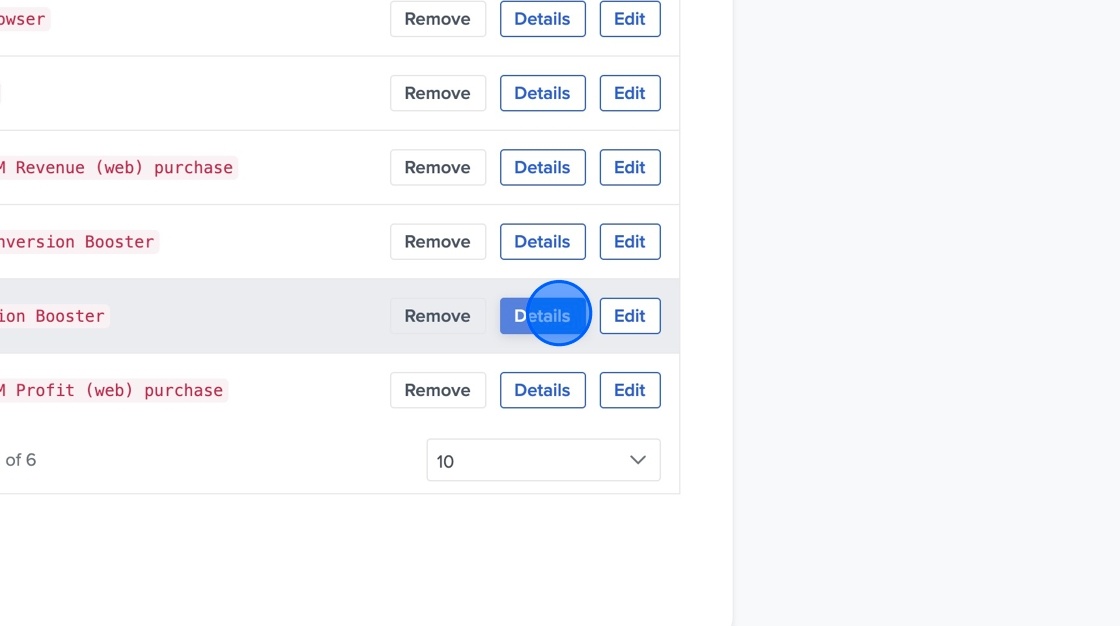
Task: Open Details on the highlighted row
Action: [x=542, y=315]
